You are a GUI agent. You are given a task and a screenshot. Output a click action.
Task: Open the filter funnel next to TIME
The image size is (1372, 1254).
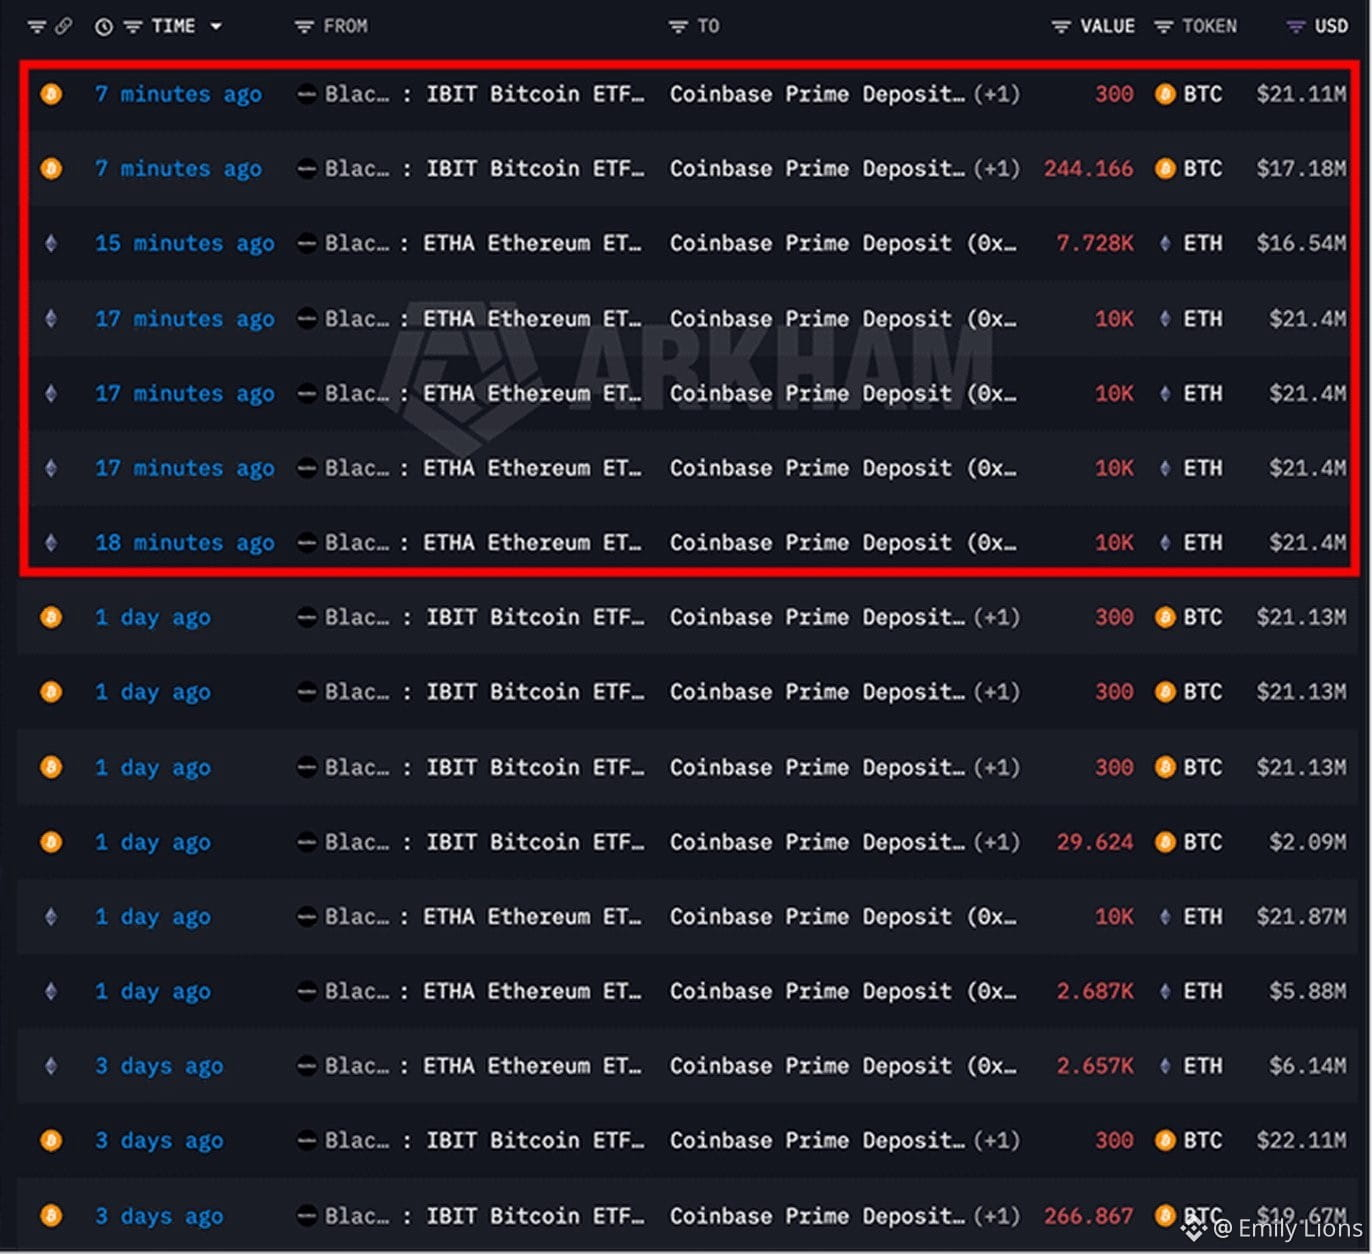pos(132,27)
